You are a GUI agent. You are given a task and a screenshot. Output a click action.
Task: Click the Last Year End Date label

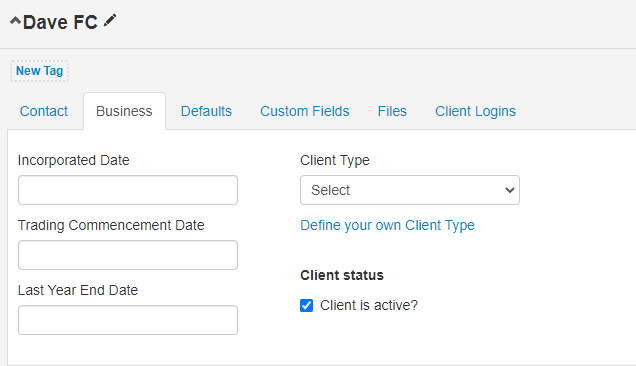point(78,290)
